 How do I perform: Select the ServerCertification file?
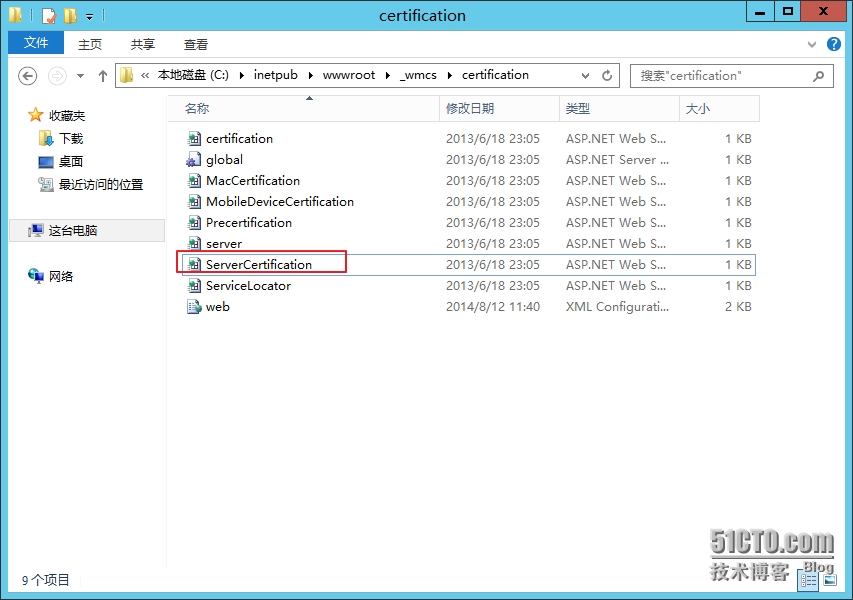point(258,264)
